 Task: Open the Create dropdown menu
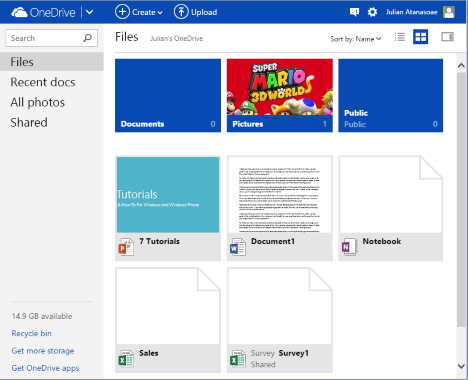[x=139, y=12]
